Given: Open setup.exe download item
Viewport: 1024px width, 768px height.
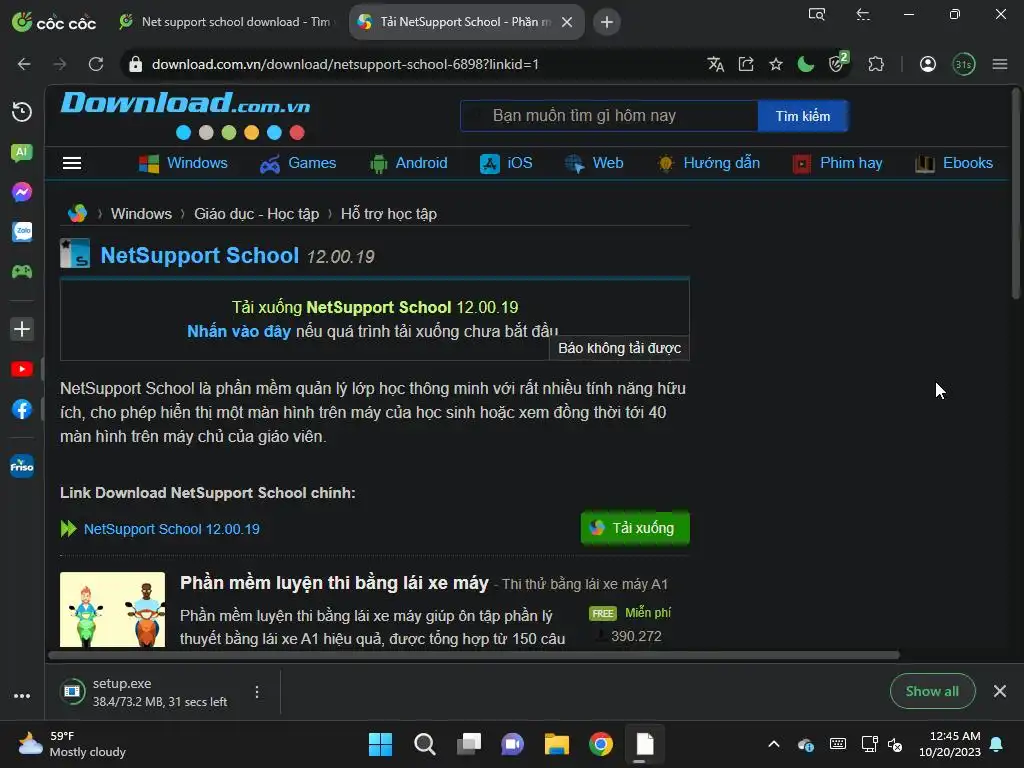Looking at the screenshot, I should (x=152, y=692).
